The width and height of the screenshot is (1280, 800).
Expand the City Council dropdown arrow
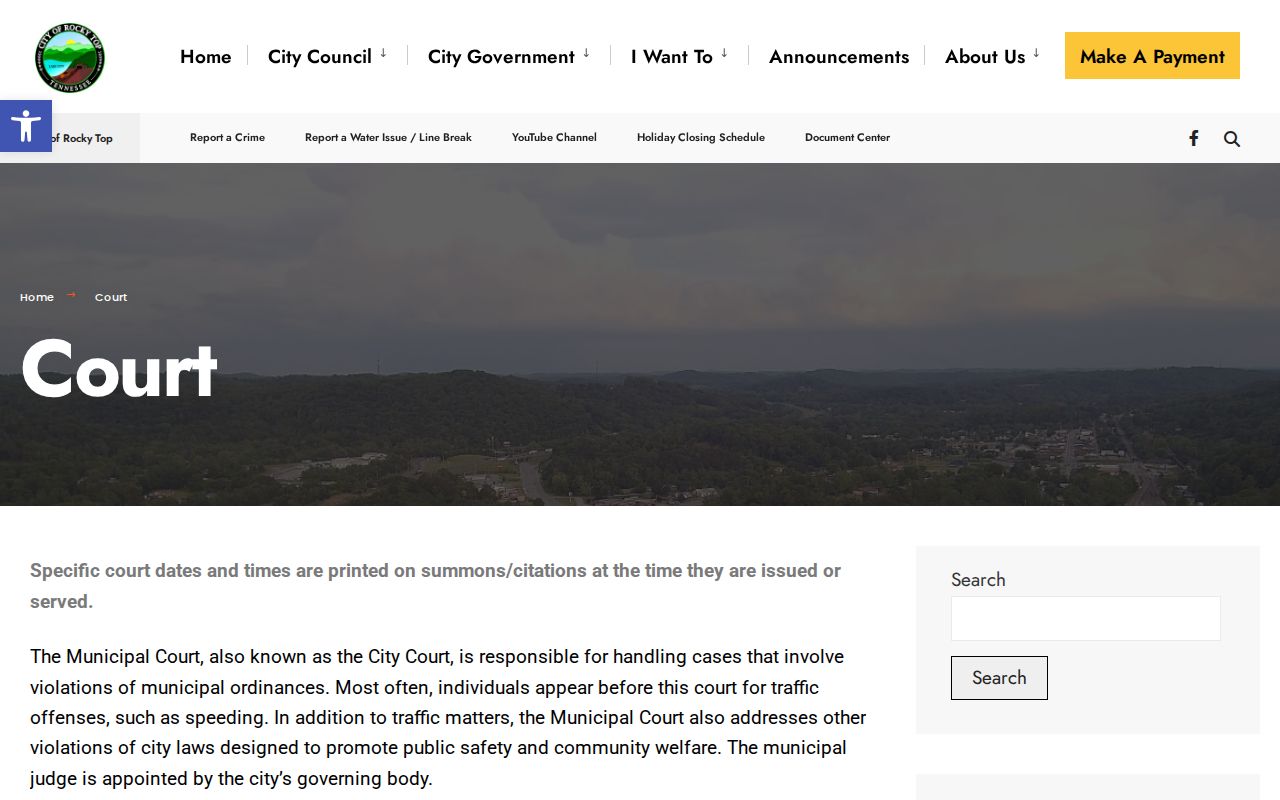(x=383, y=54)
